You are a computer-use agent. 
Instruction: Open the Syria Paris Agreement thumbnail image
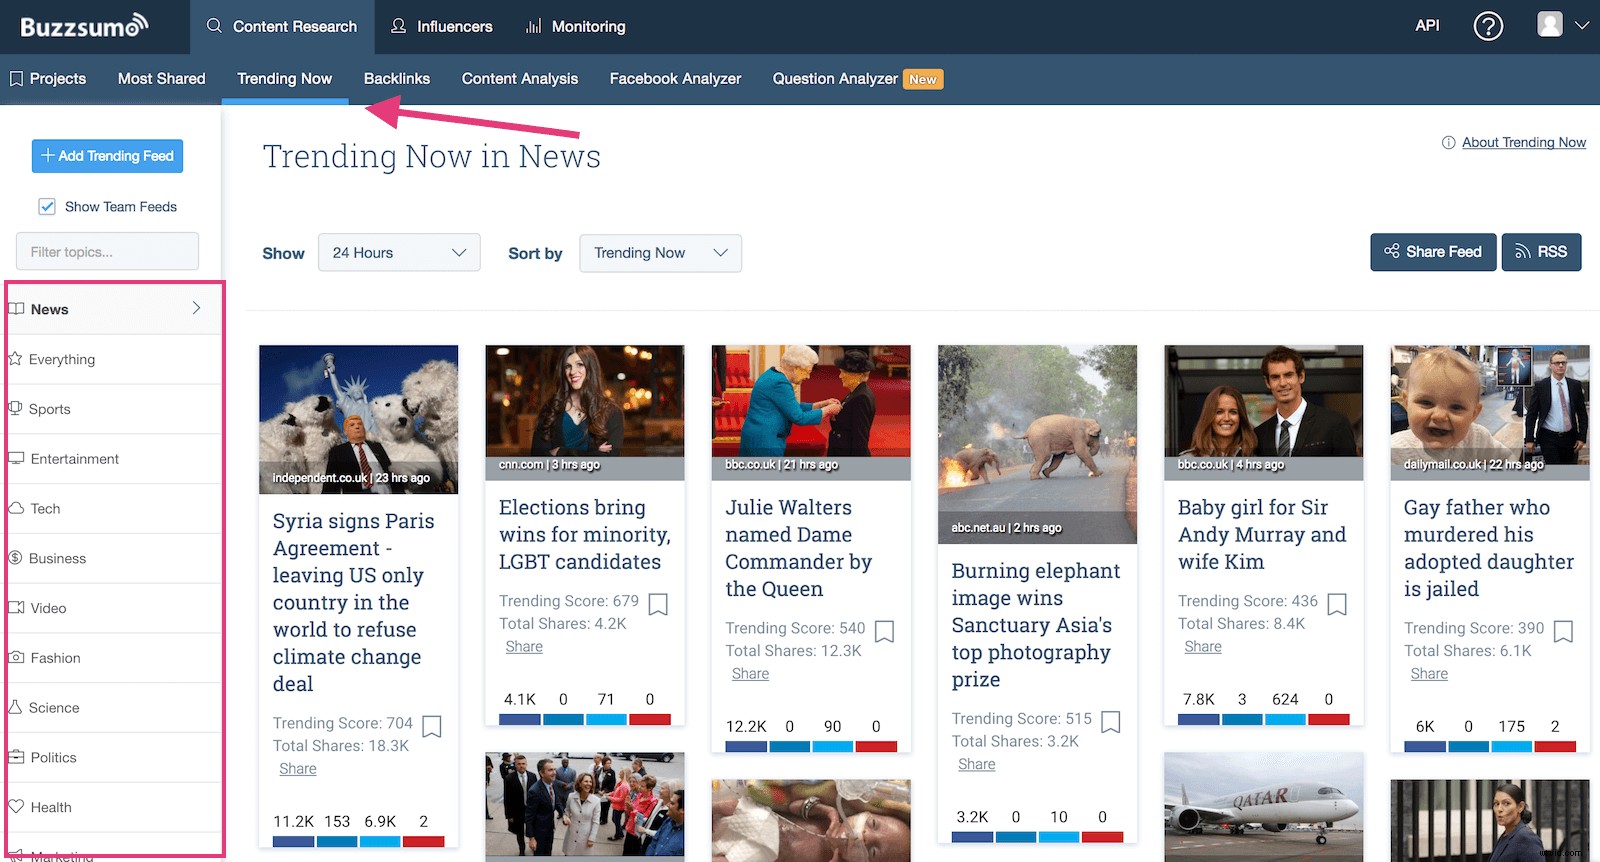coord(358,419)
